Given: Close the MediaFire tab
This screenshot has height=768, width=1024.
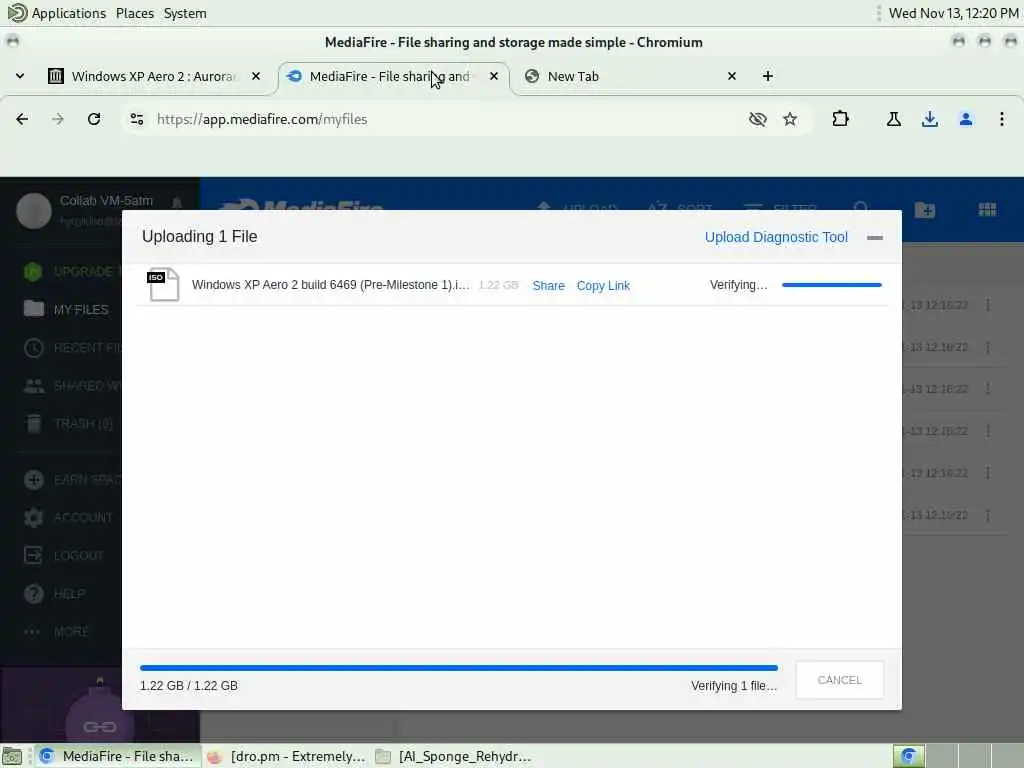Looking at the screenshot, I should 494,76.
